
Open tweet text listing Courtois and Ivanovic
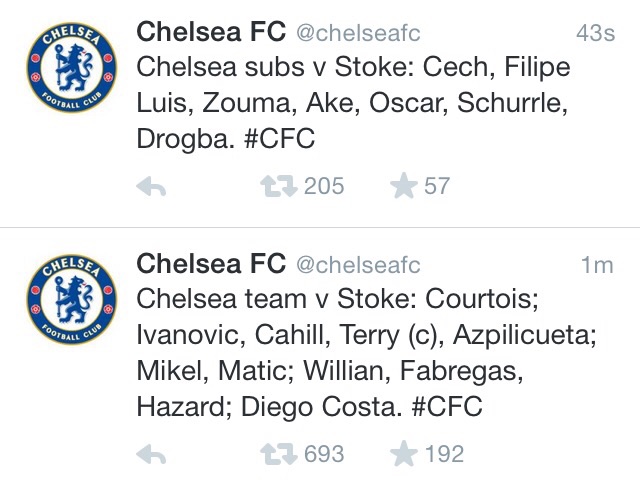367,353
